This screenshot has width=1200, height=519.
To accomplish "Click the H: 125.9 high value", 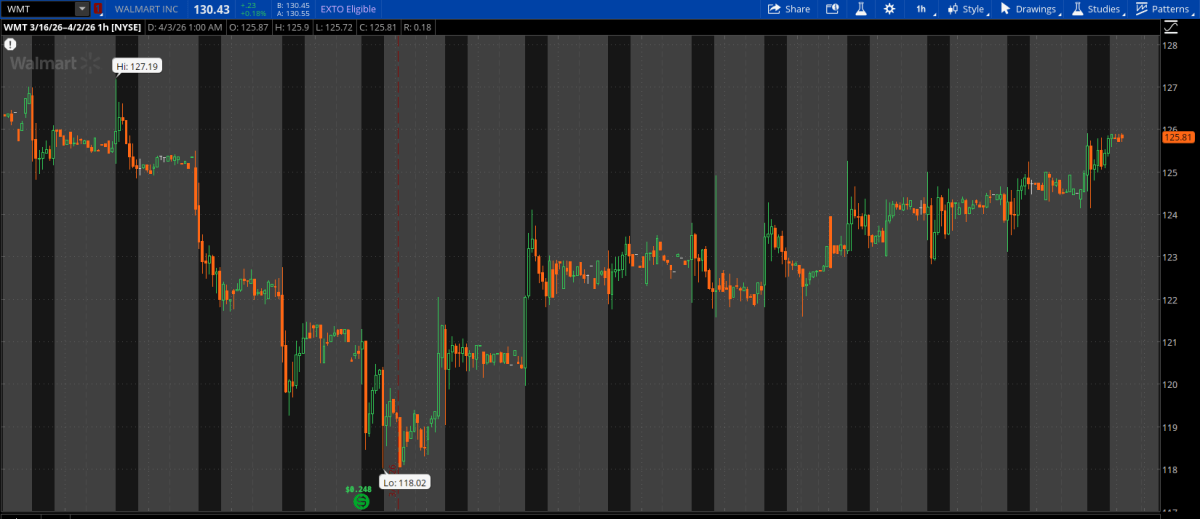I will point(294,27).
